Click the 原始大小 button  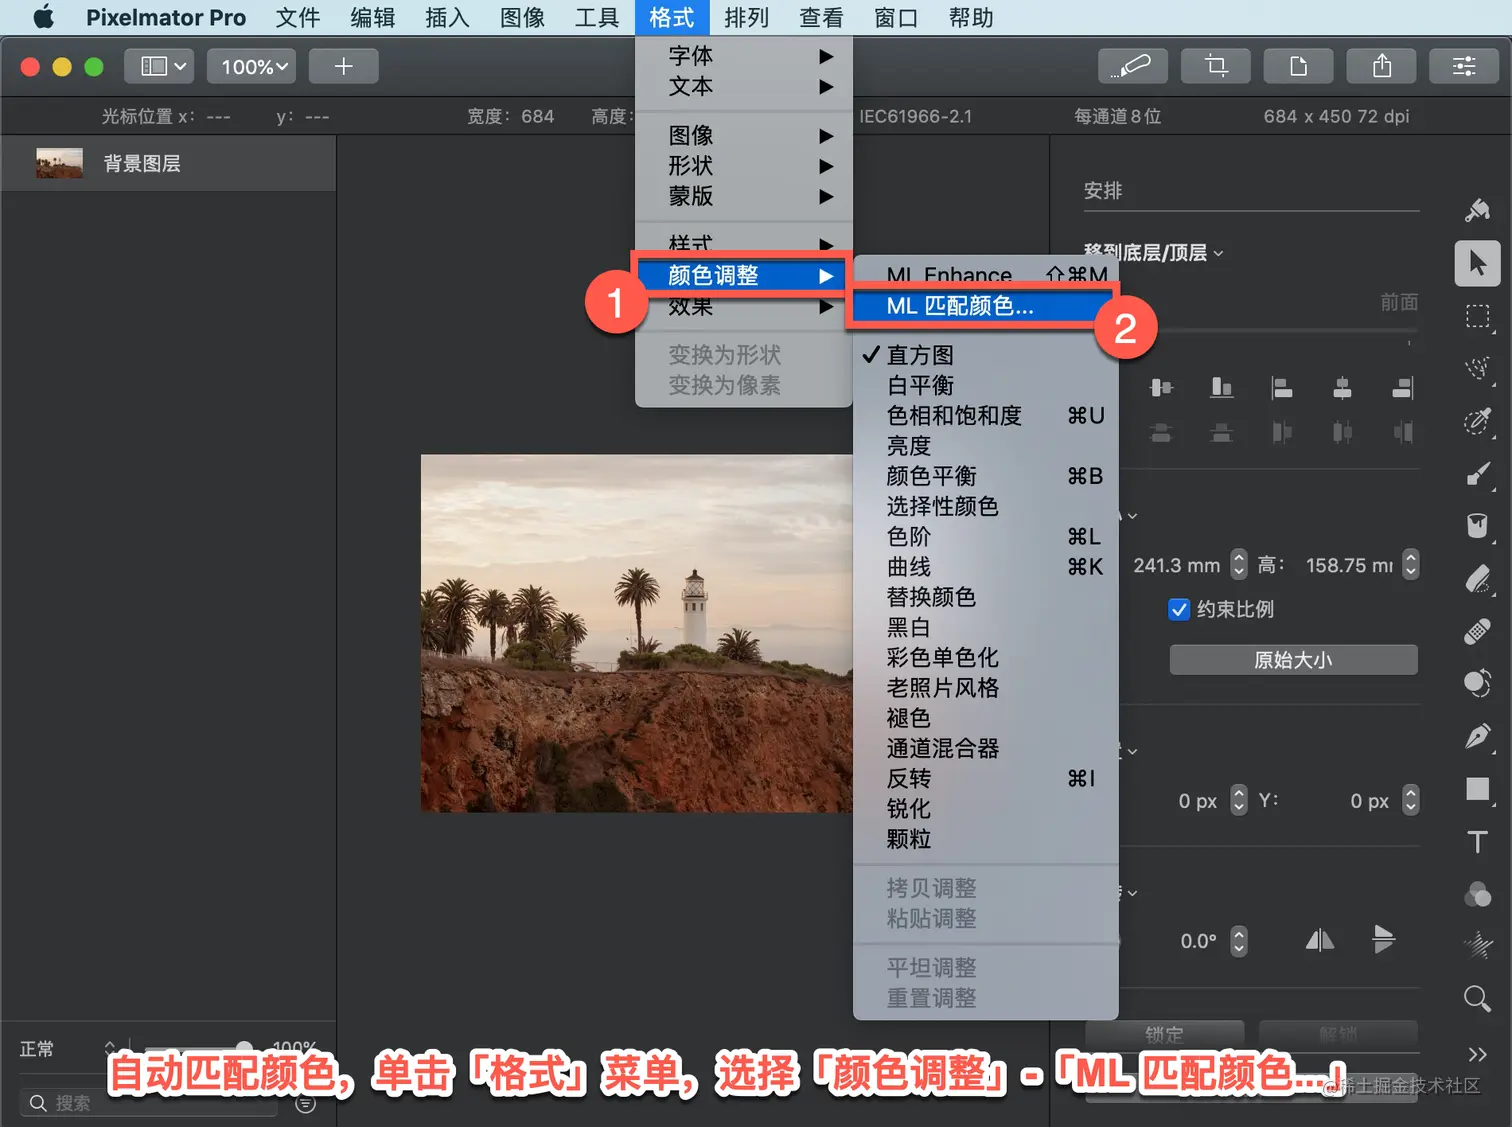pyautogui.click(x=1294, y=660)
